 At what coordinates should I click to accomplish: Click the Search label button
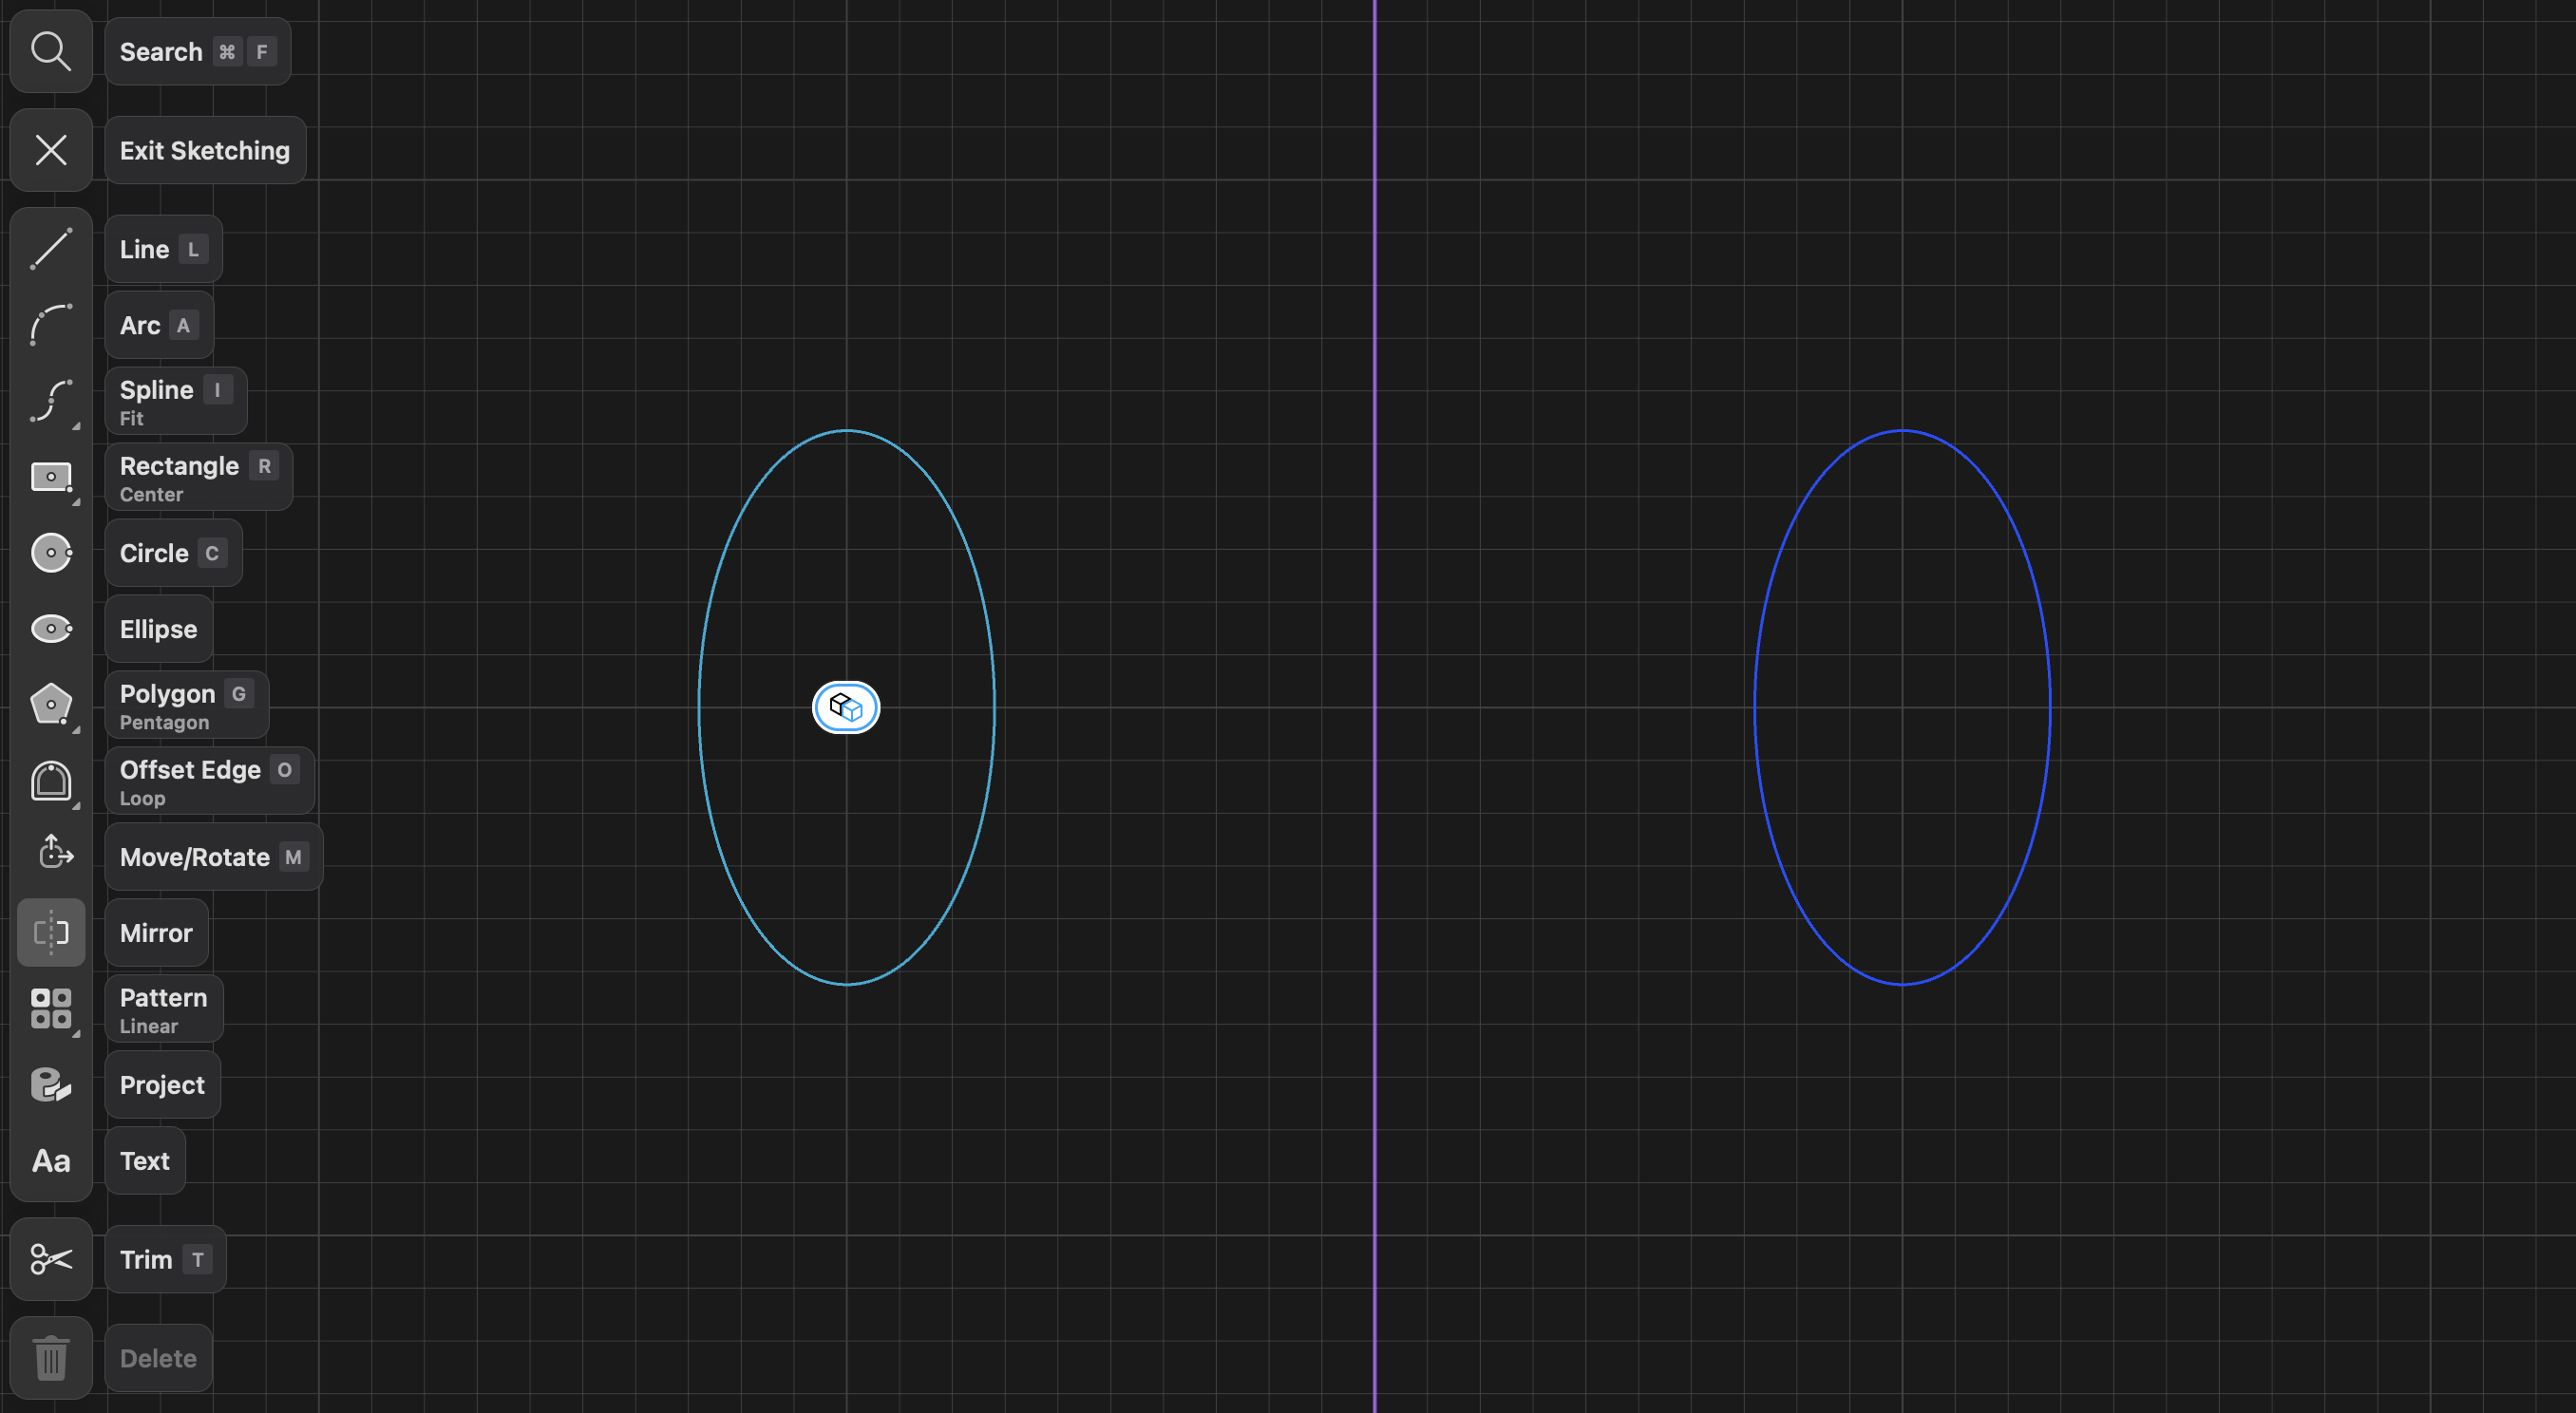[x=198, y=51]
